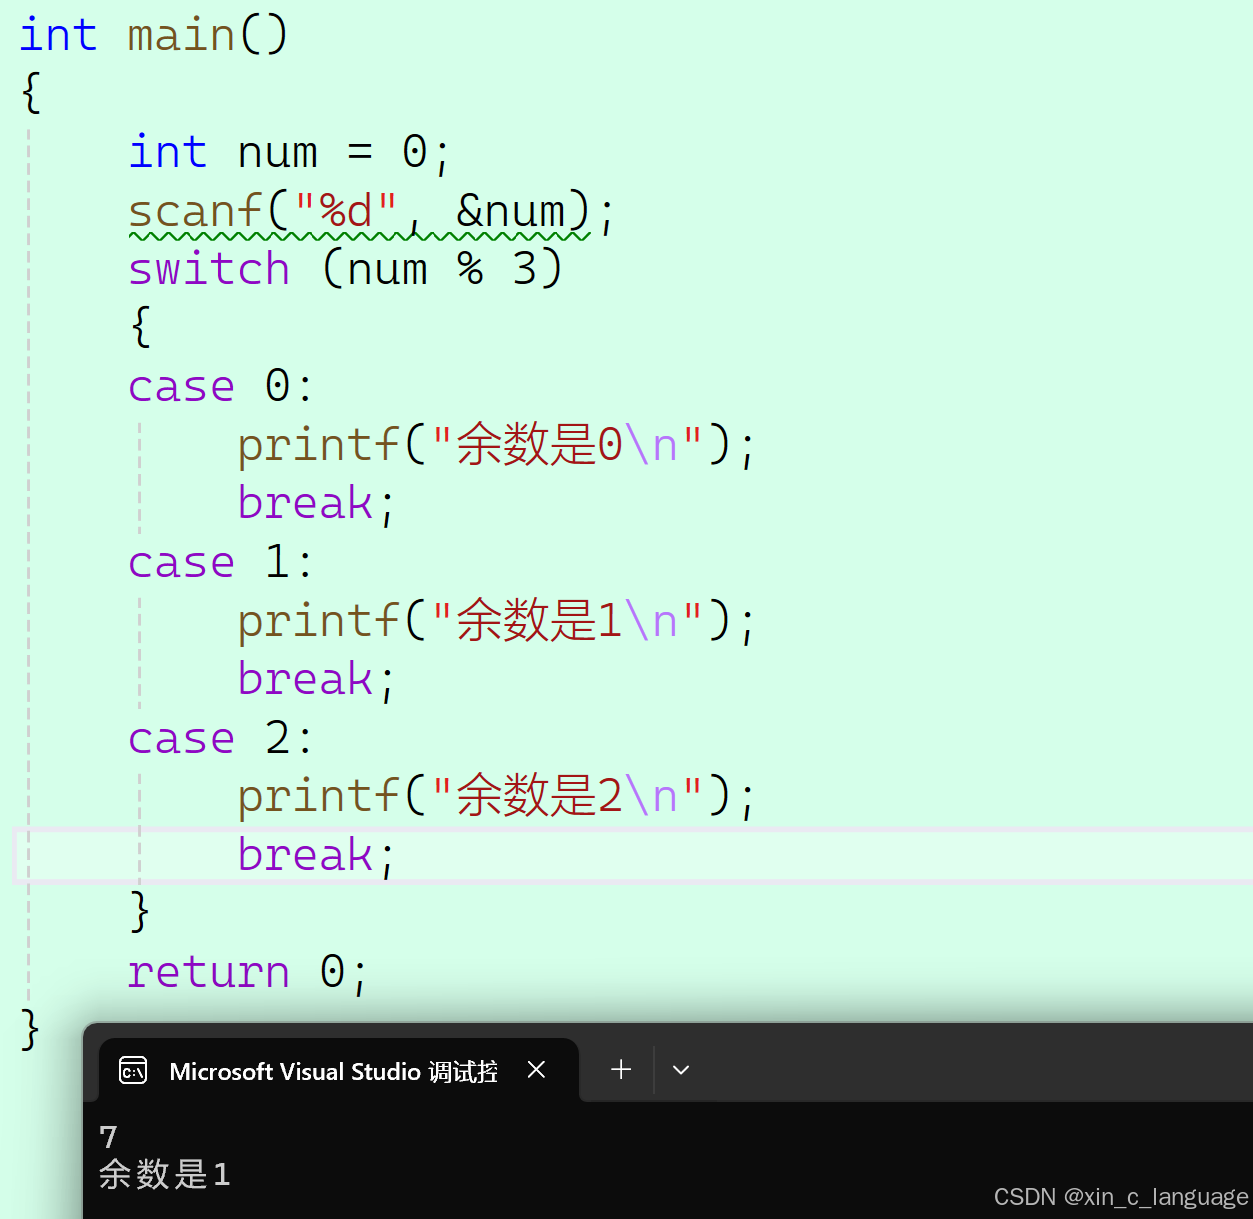The image size is (1253, 1219).
Task: Click the printf line printing 余数是1
Action: (x=496, y=621)
